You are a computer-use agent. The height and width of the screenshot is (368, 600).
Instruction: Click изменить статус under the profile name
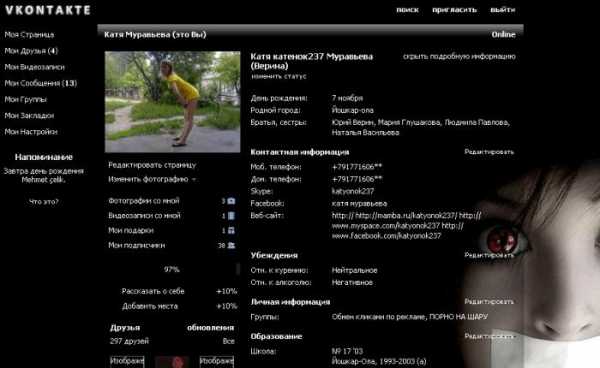pyautogui.click(x=279, y=77)
